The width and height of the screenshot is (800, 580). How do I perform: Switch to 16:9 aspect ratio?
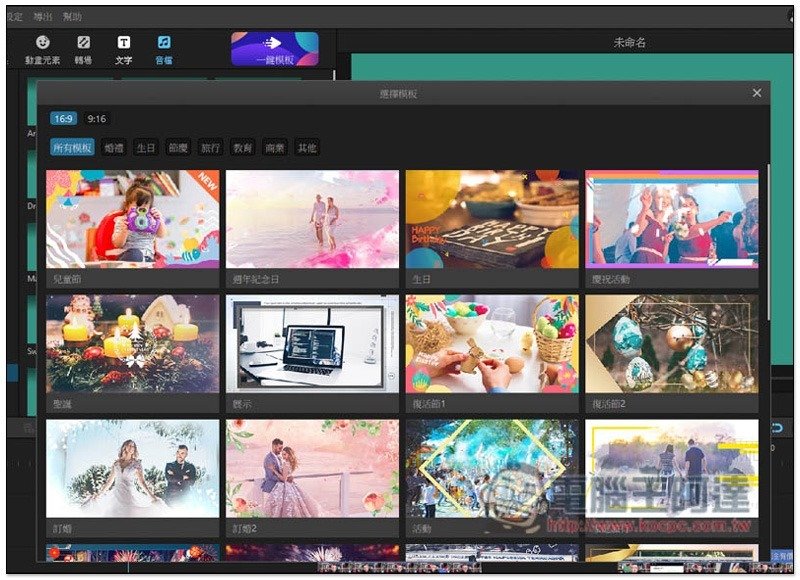[64, 119]
